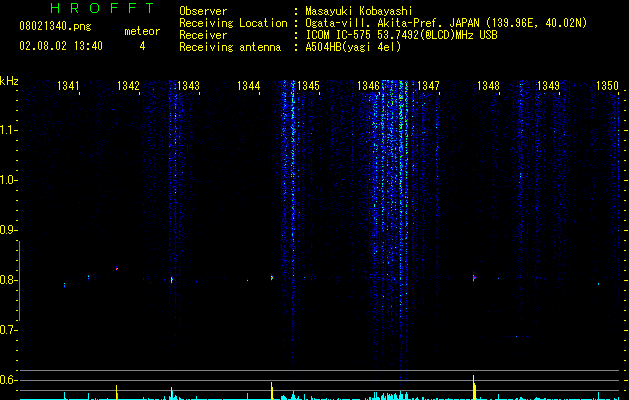Screen dimensions: 629x400
Task: Click the date stamp 02.08.02 13:40
Action: 61,46
